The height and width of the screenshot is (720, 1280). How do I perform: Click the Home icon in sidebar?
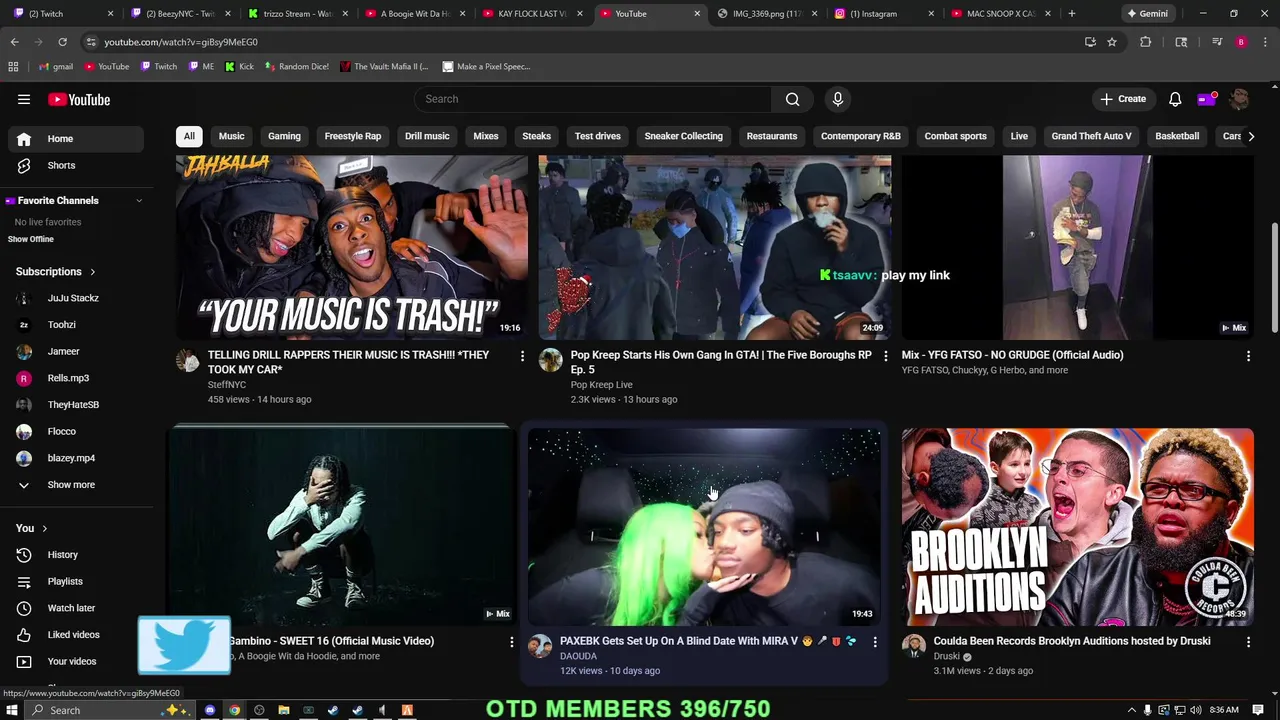(24, 139)
